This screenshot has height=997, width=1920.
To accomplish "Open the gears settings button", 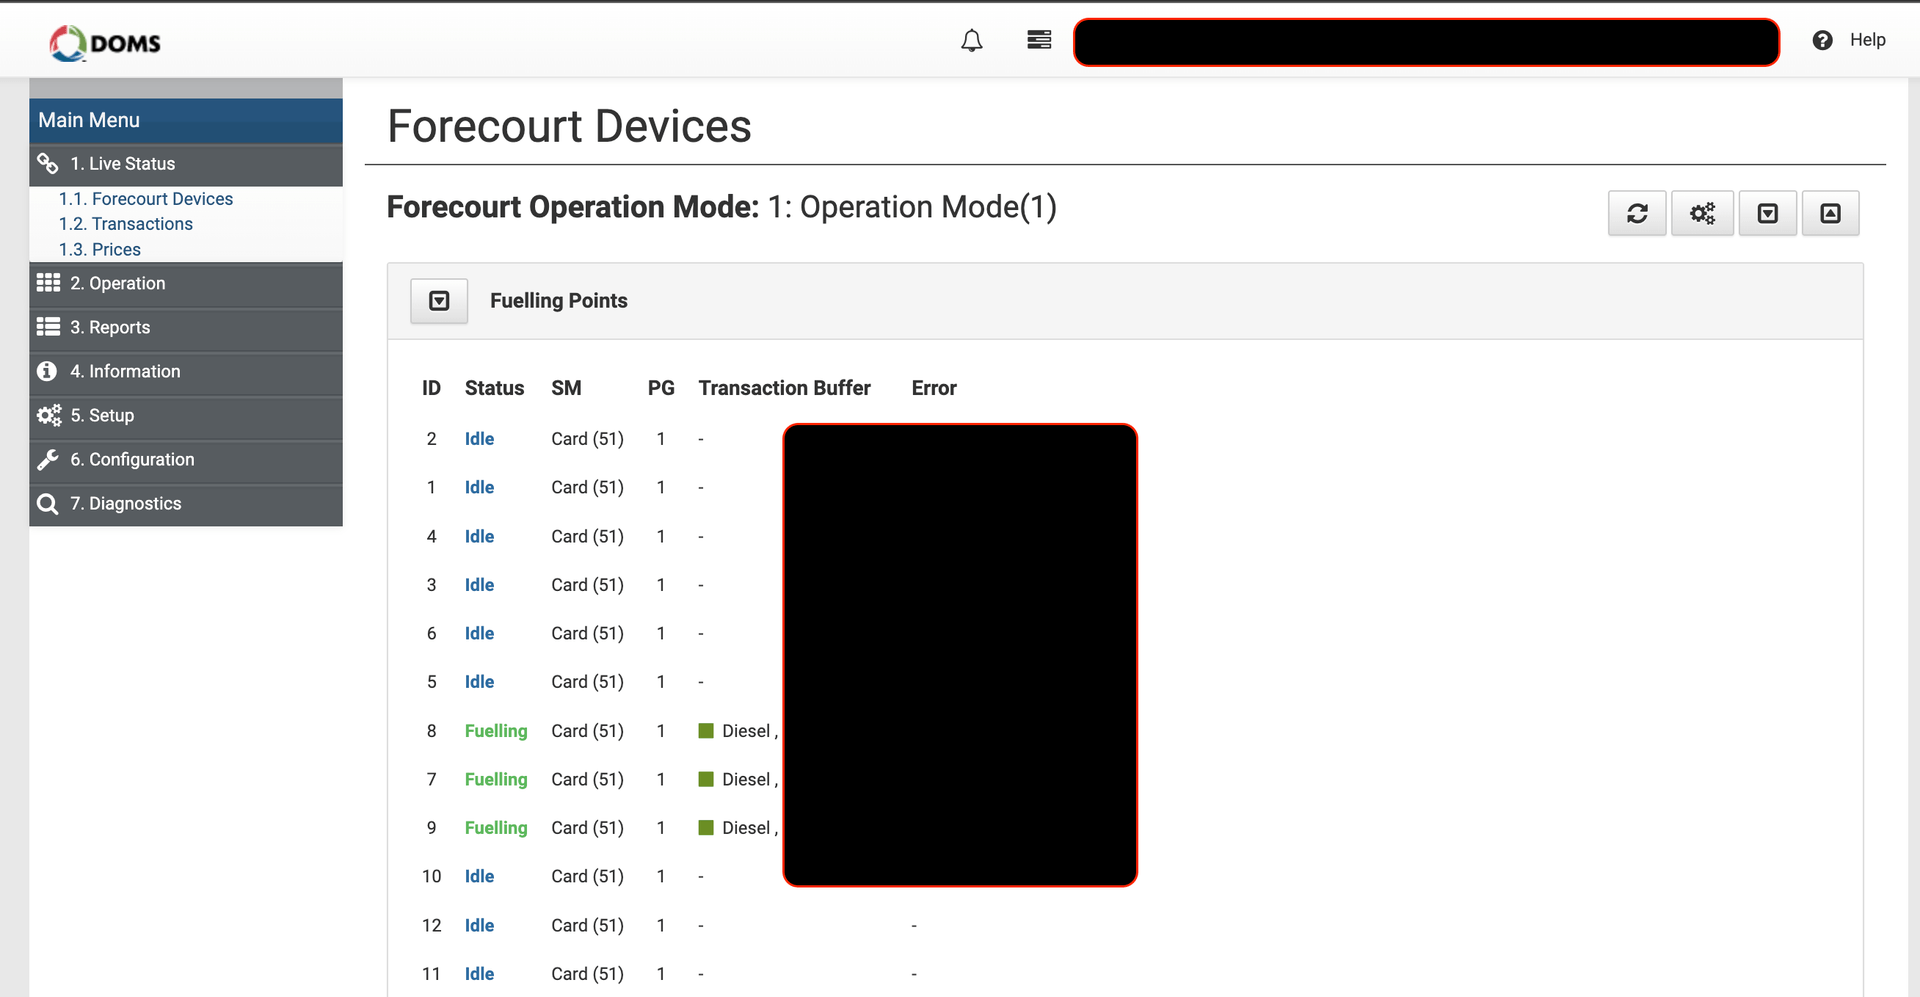I will click(1701, 213).
